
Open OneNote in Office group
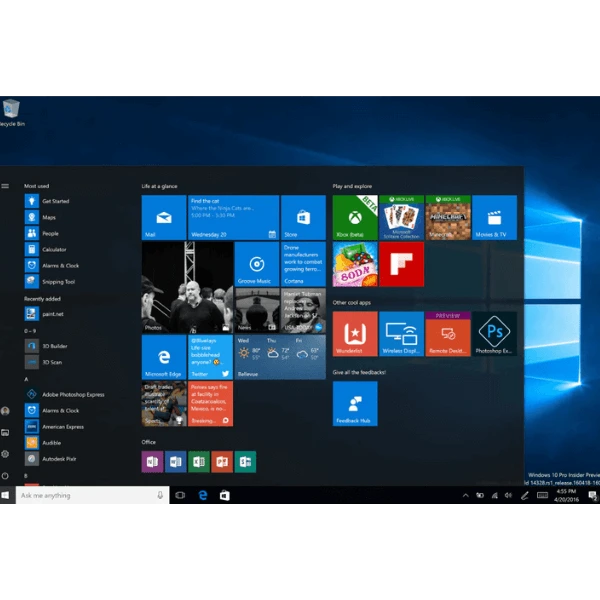(x=152, y=461)
